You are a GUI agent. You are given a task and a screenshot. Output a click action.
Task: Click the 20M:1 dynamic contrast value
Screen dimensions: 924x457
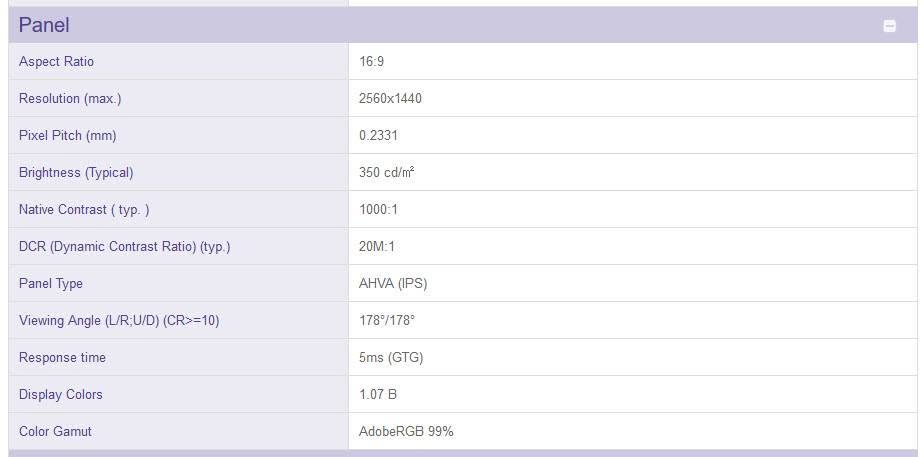pyautogui.click(x=377, y=247)
